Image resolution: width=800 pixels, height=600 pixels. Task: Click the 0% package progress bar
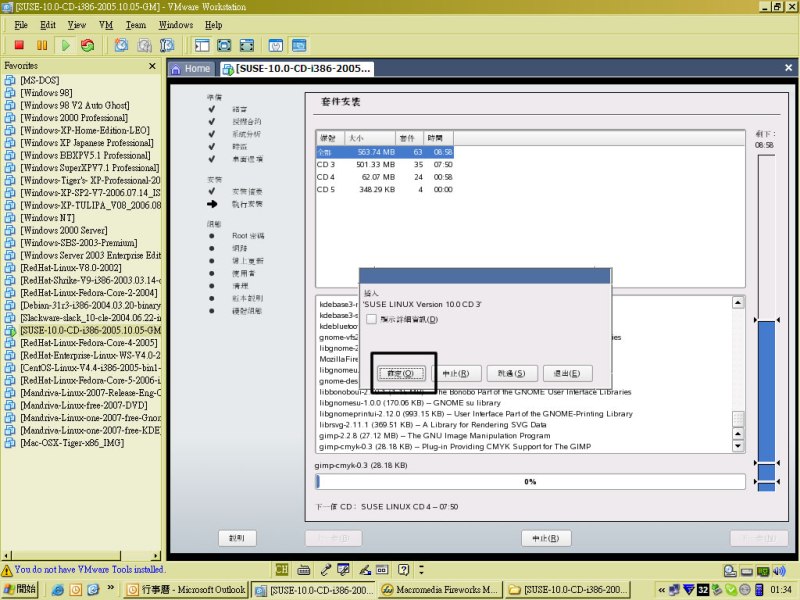coord(530,482)
